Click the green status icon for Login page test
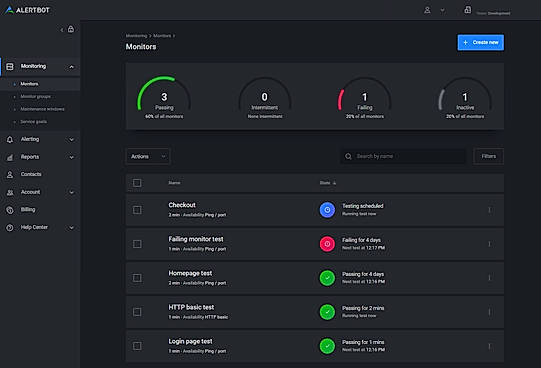Viewport: 541px width, 368px height. click(327, 346)
